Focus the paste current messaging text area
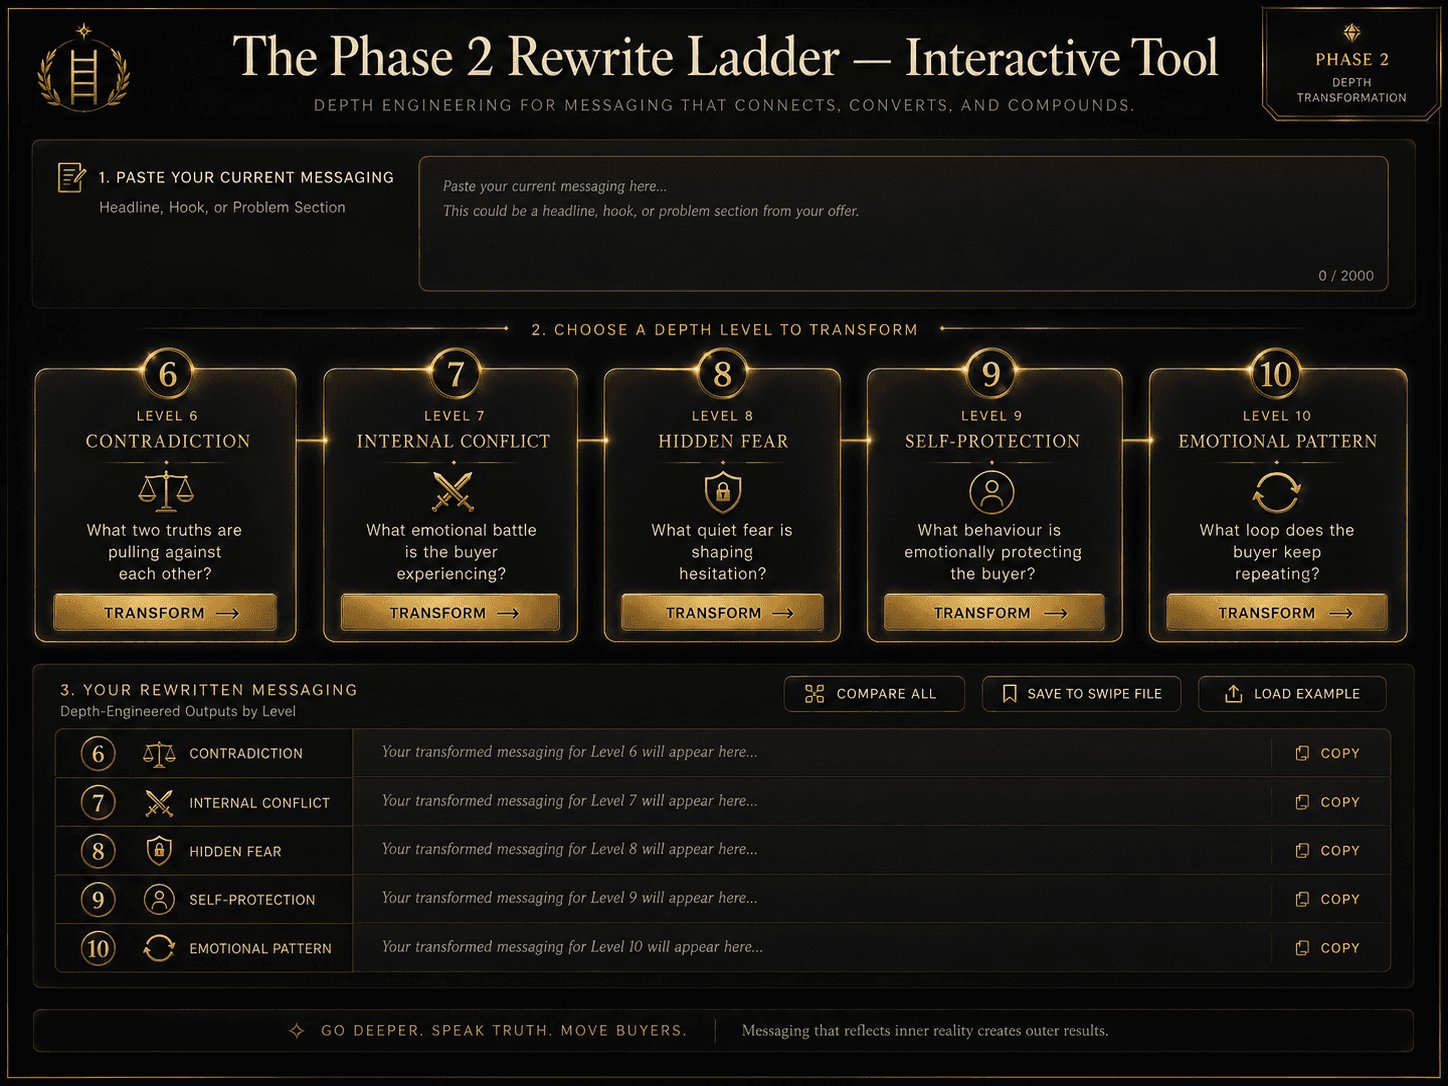Viewport: 1448px width, 1086px height. click(x=903, y=224)
